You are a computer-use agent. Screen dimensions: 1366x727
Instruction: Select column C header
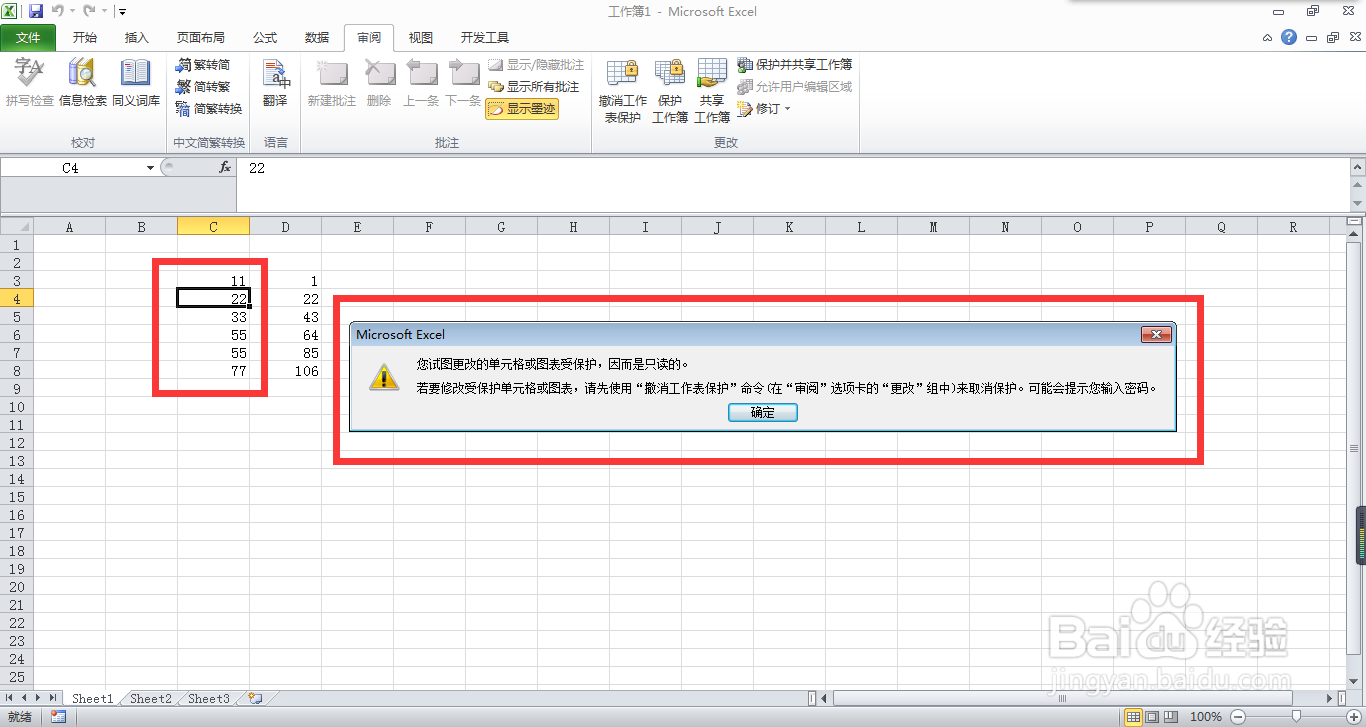(x=213, y=227)
